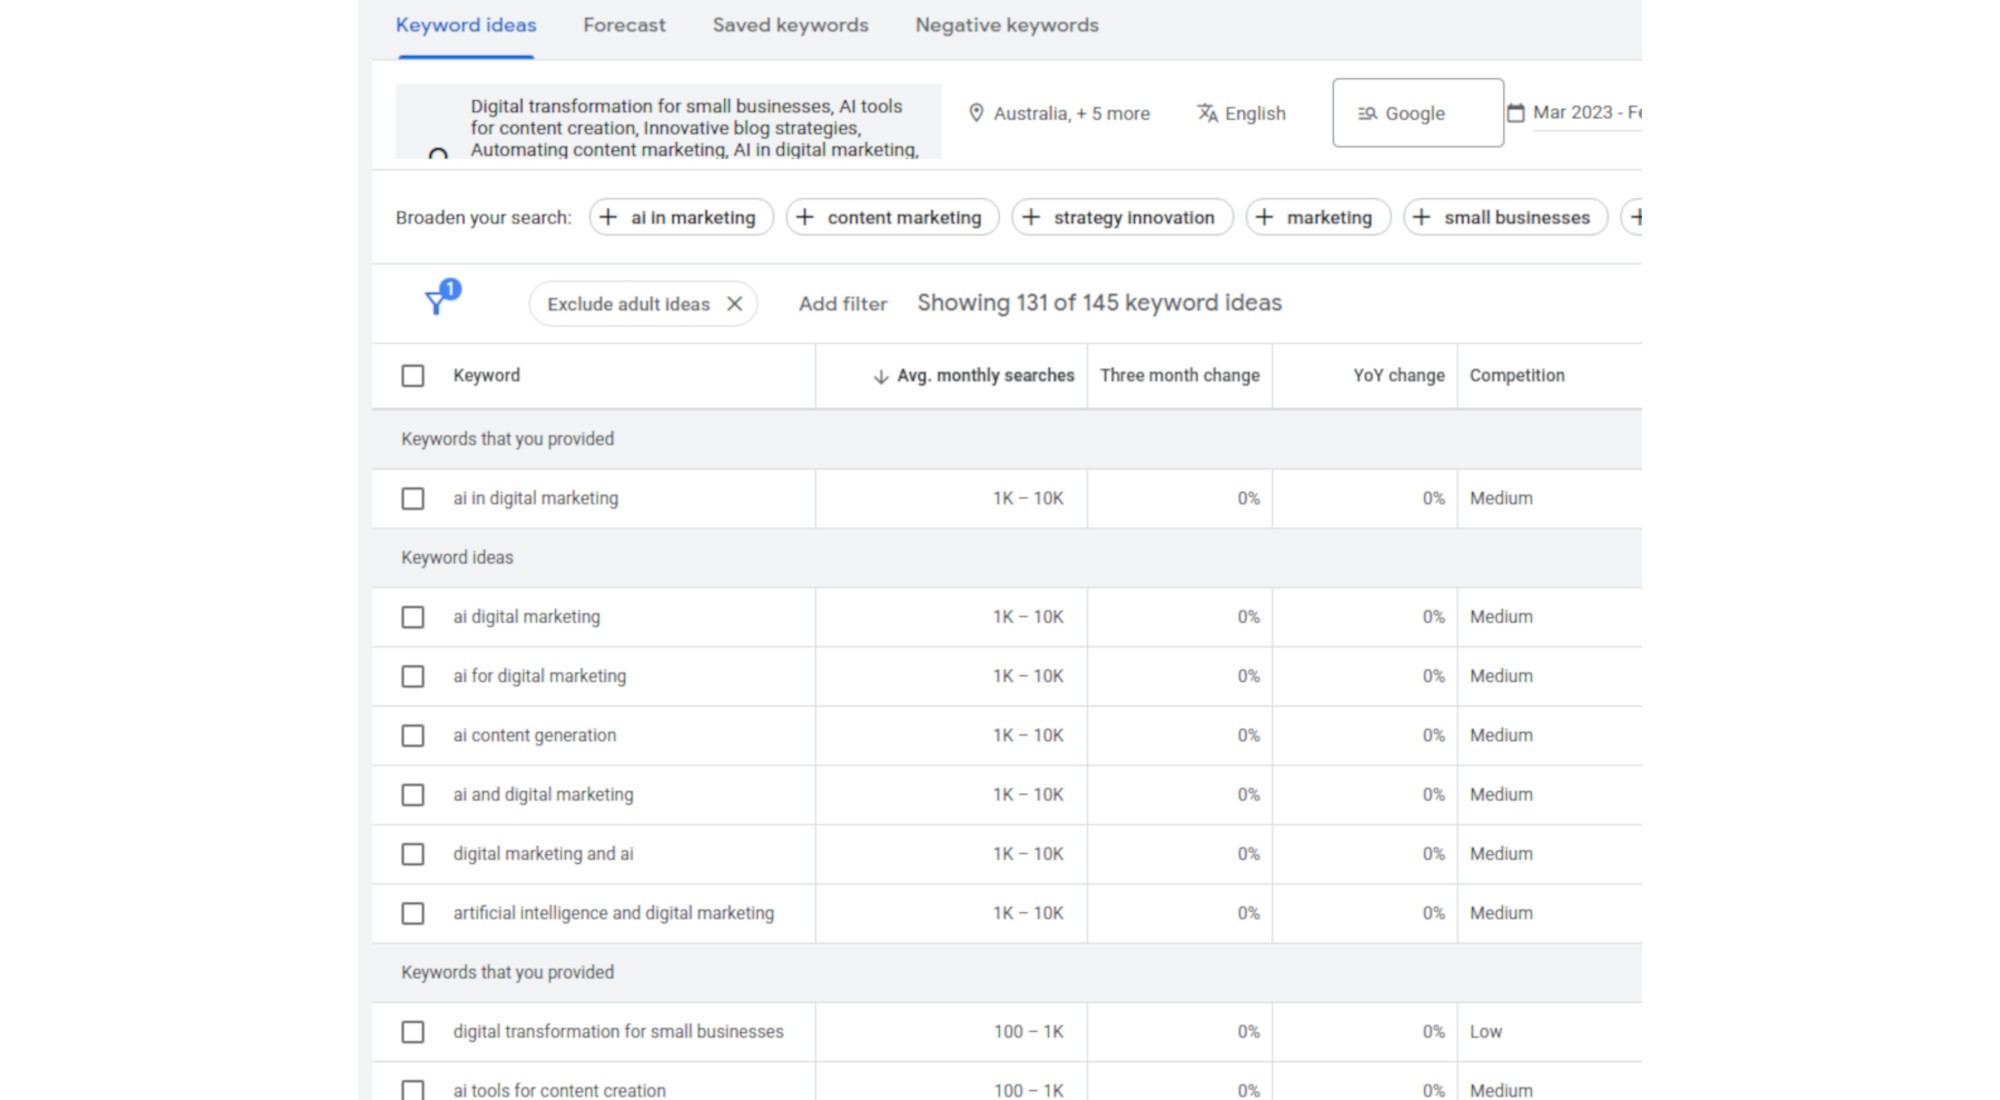Toggle the select-all Keyword checkbox

tap(413, 376)
